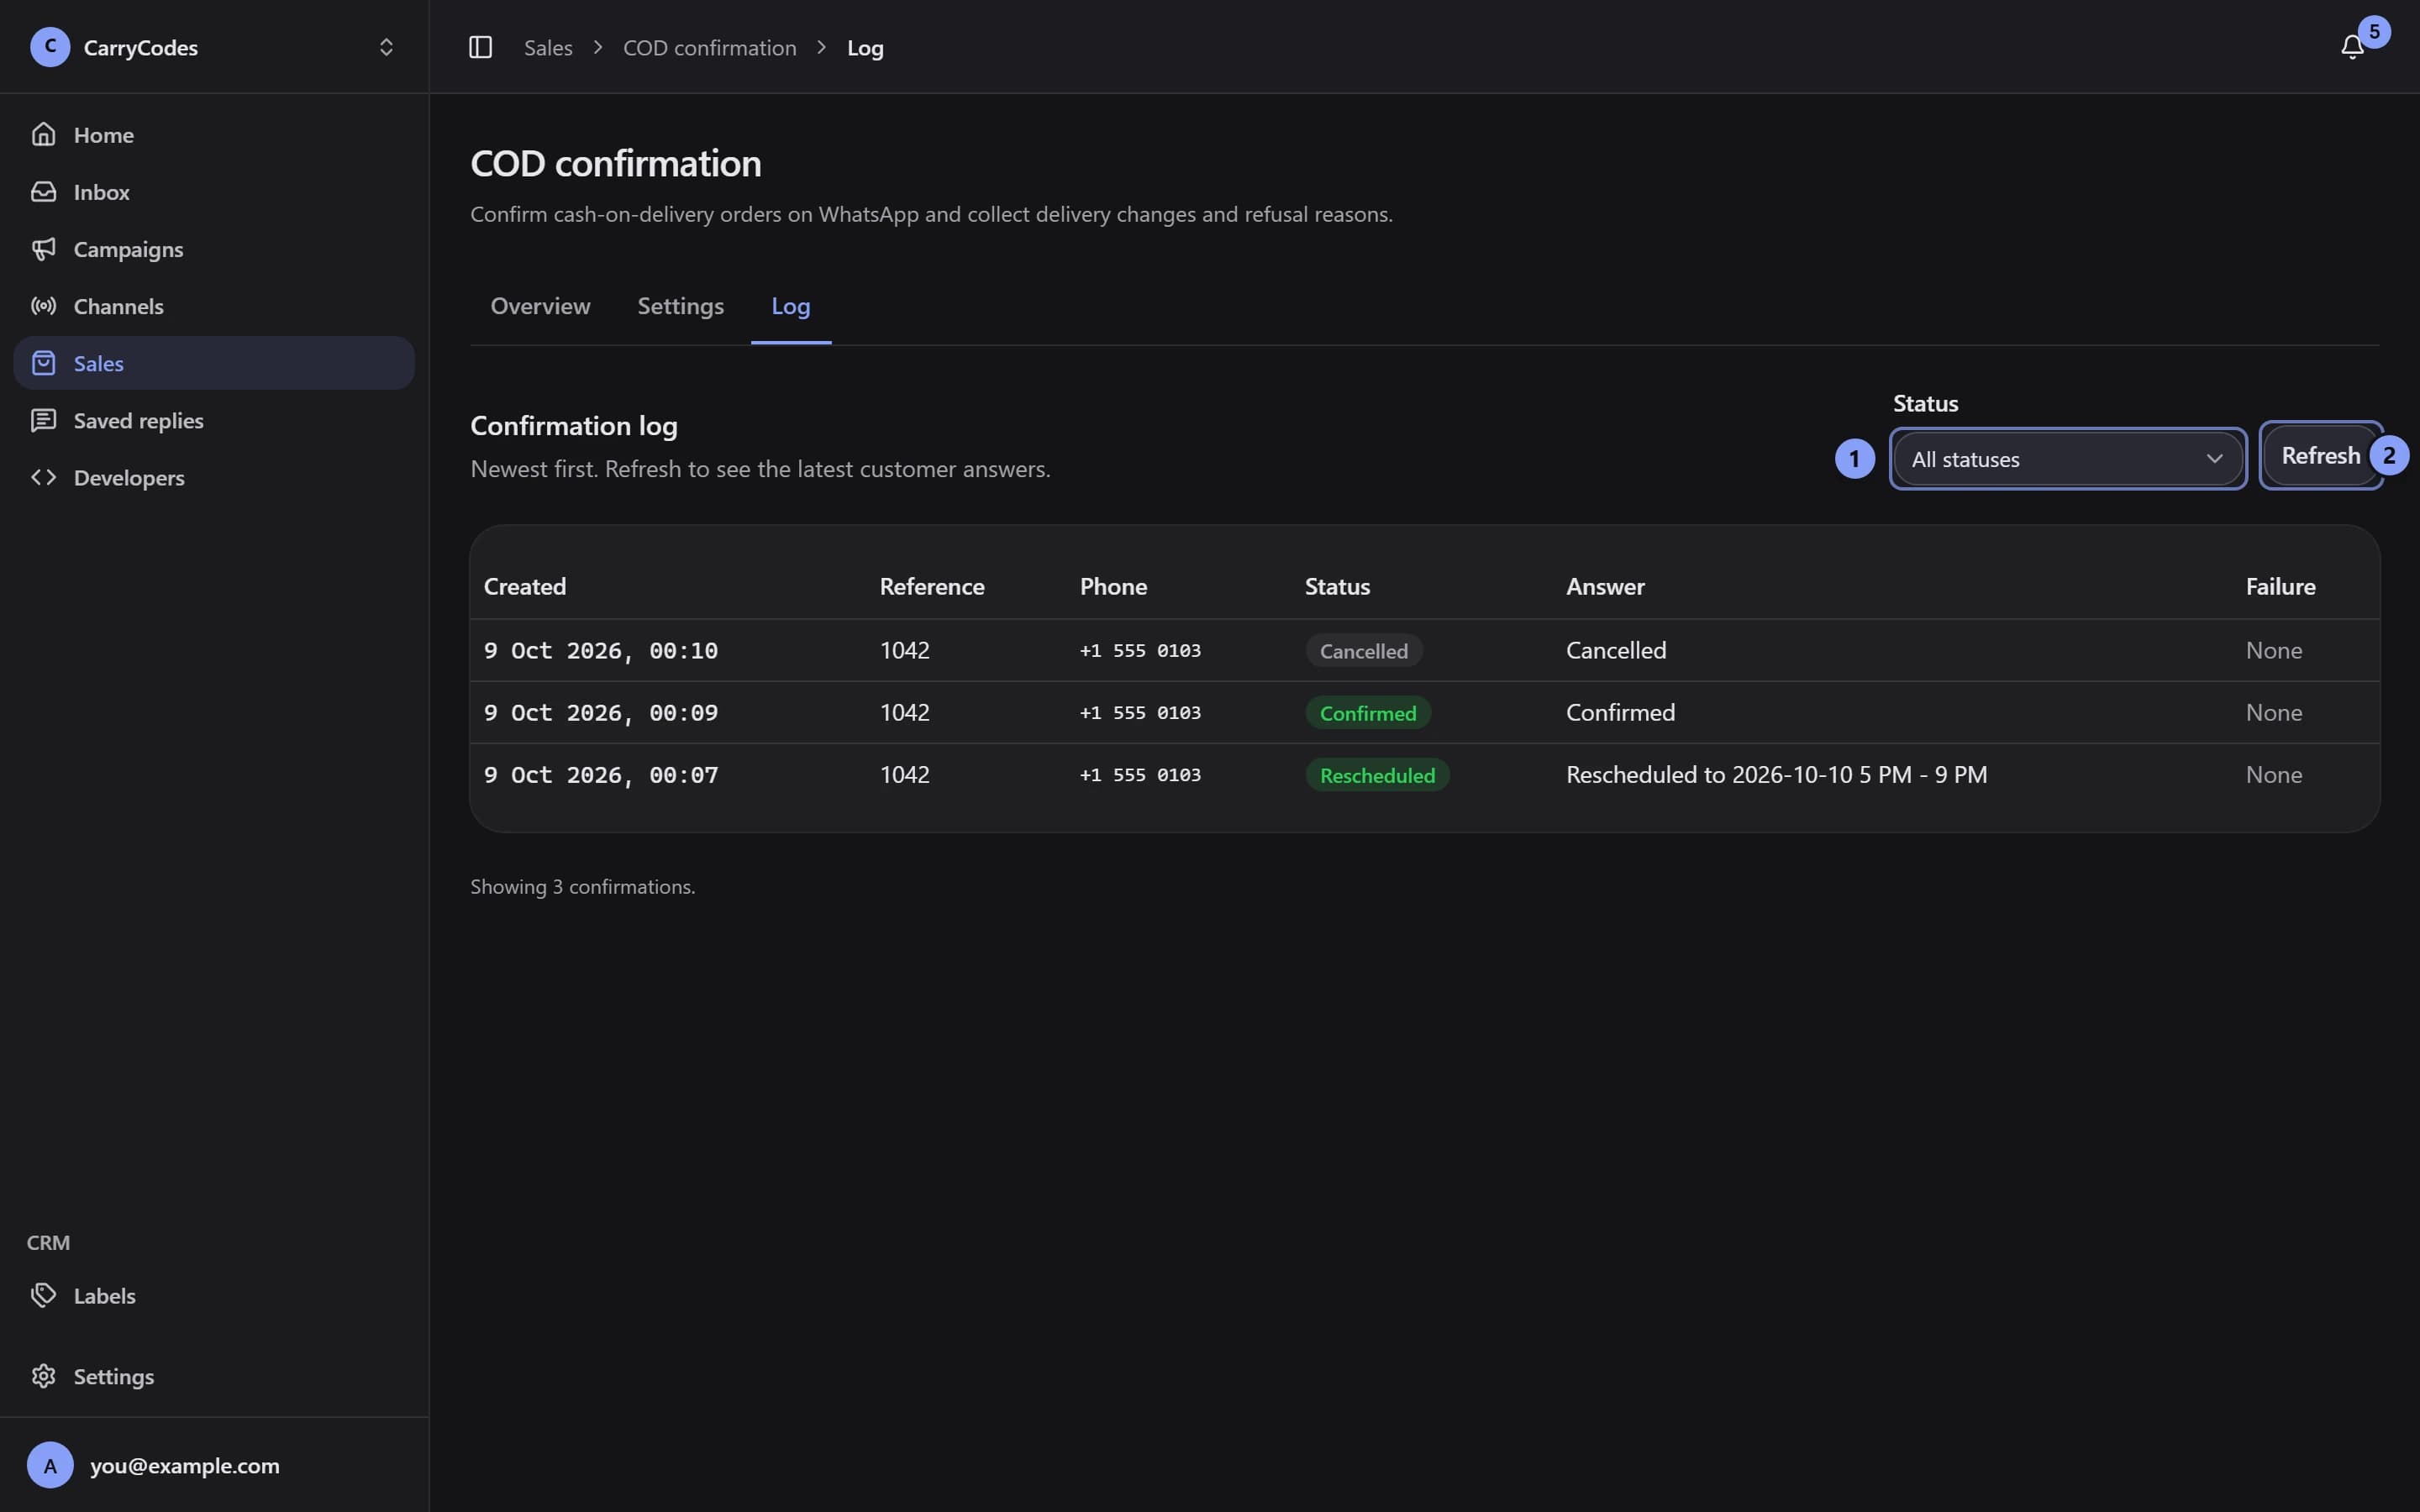Select the row created 9 Oct 2026, 00:10
Screen dimensions: 2420x1512
(x=1424, y=650)
